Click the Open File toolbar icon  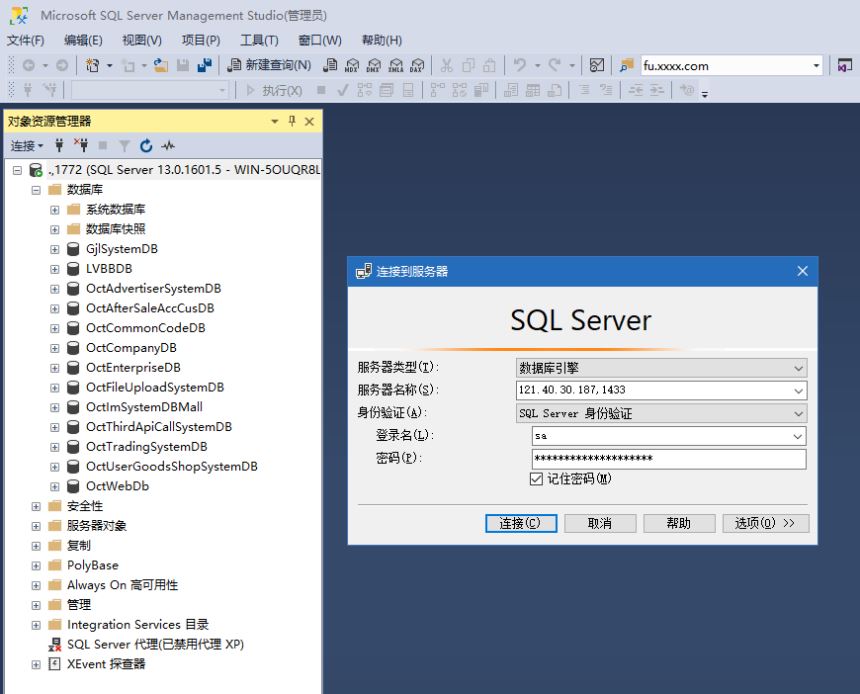(x=161, y=66)
